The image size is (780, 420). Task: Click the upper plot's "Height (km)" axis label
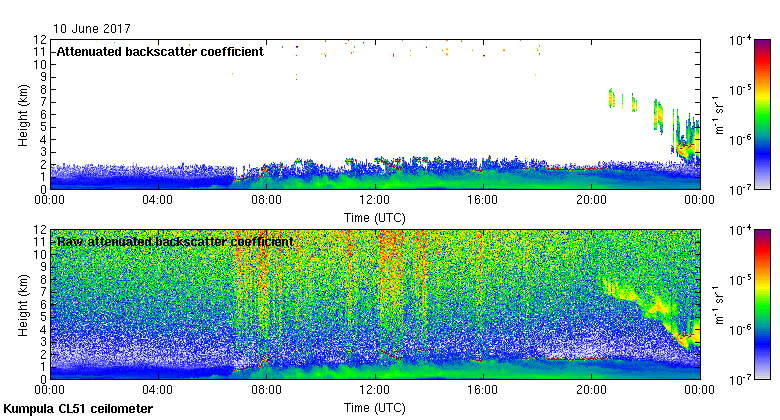click(x=23, y=115)
